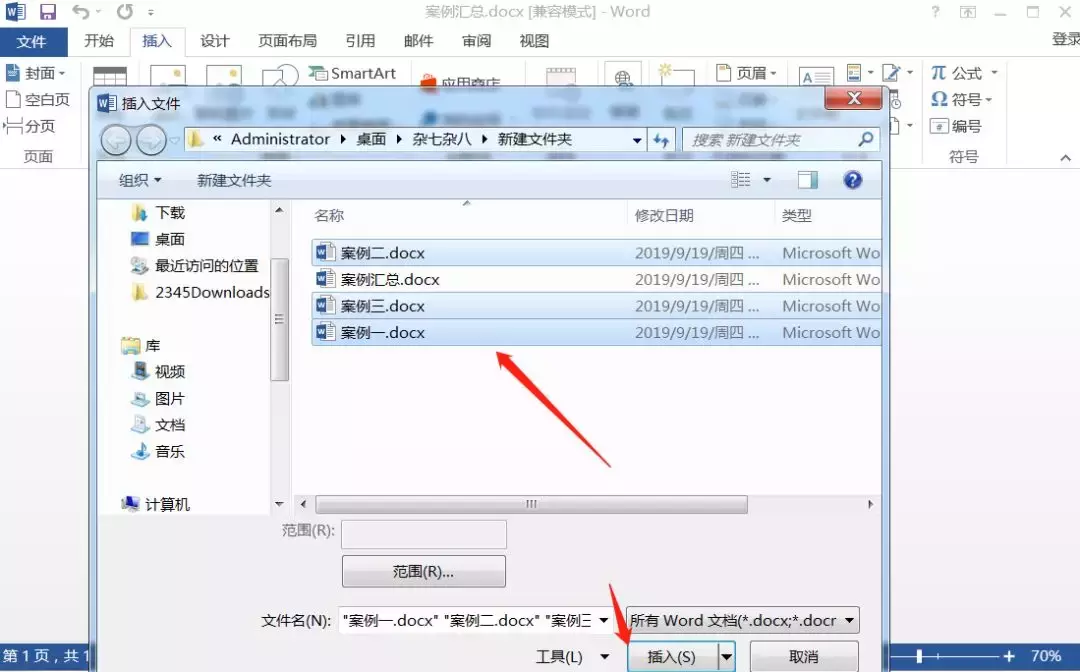Click the Save icon in Word title bar
The height and width of the screenshot is (672, 1080).
47,12
